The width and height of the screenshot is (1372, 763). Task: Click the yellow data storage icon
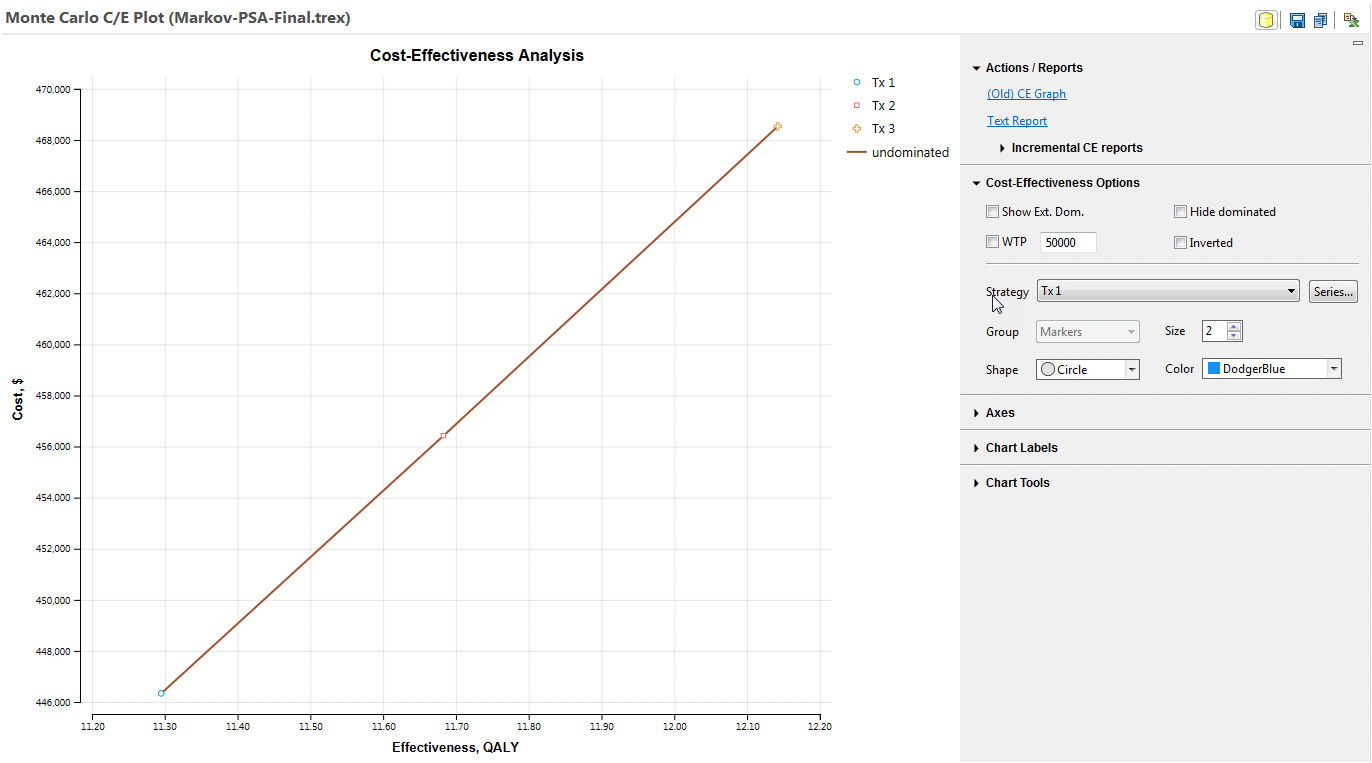1266,19
